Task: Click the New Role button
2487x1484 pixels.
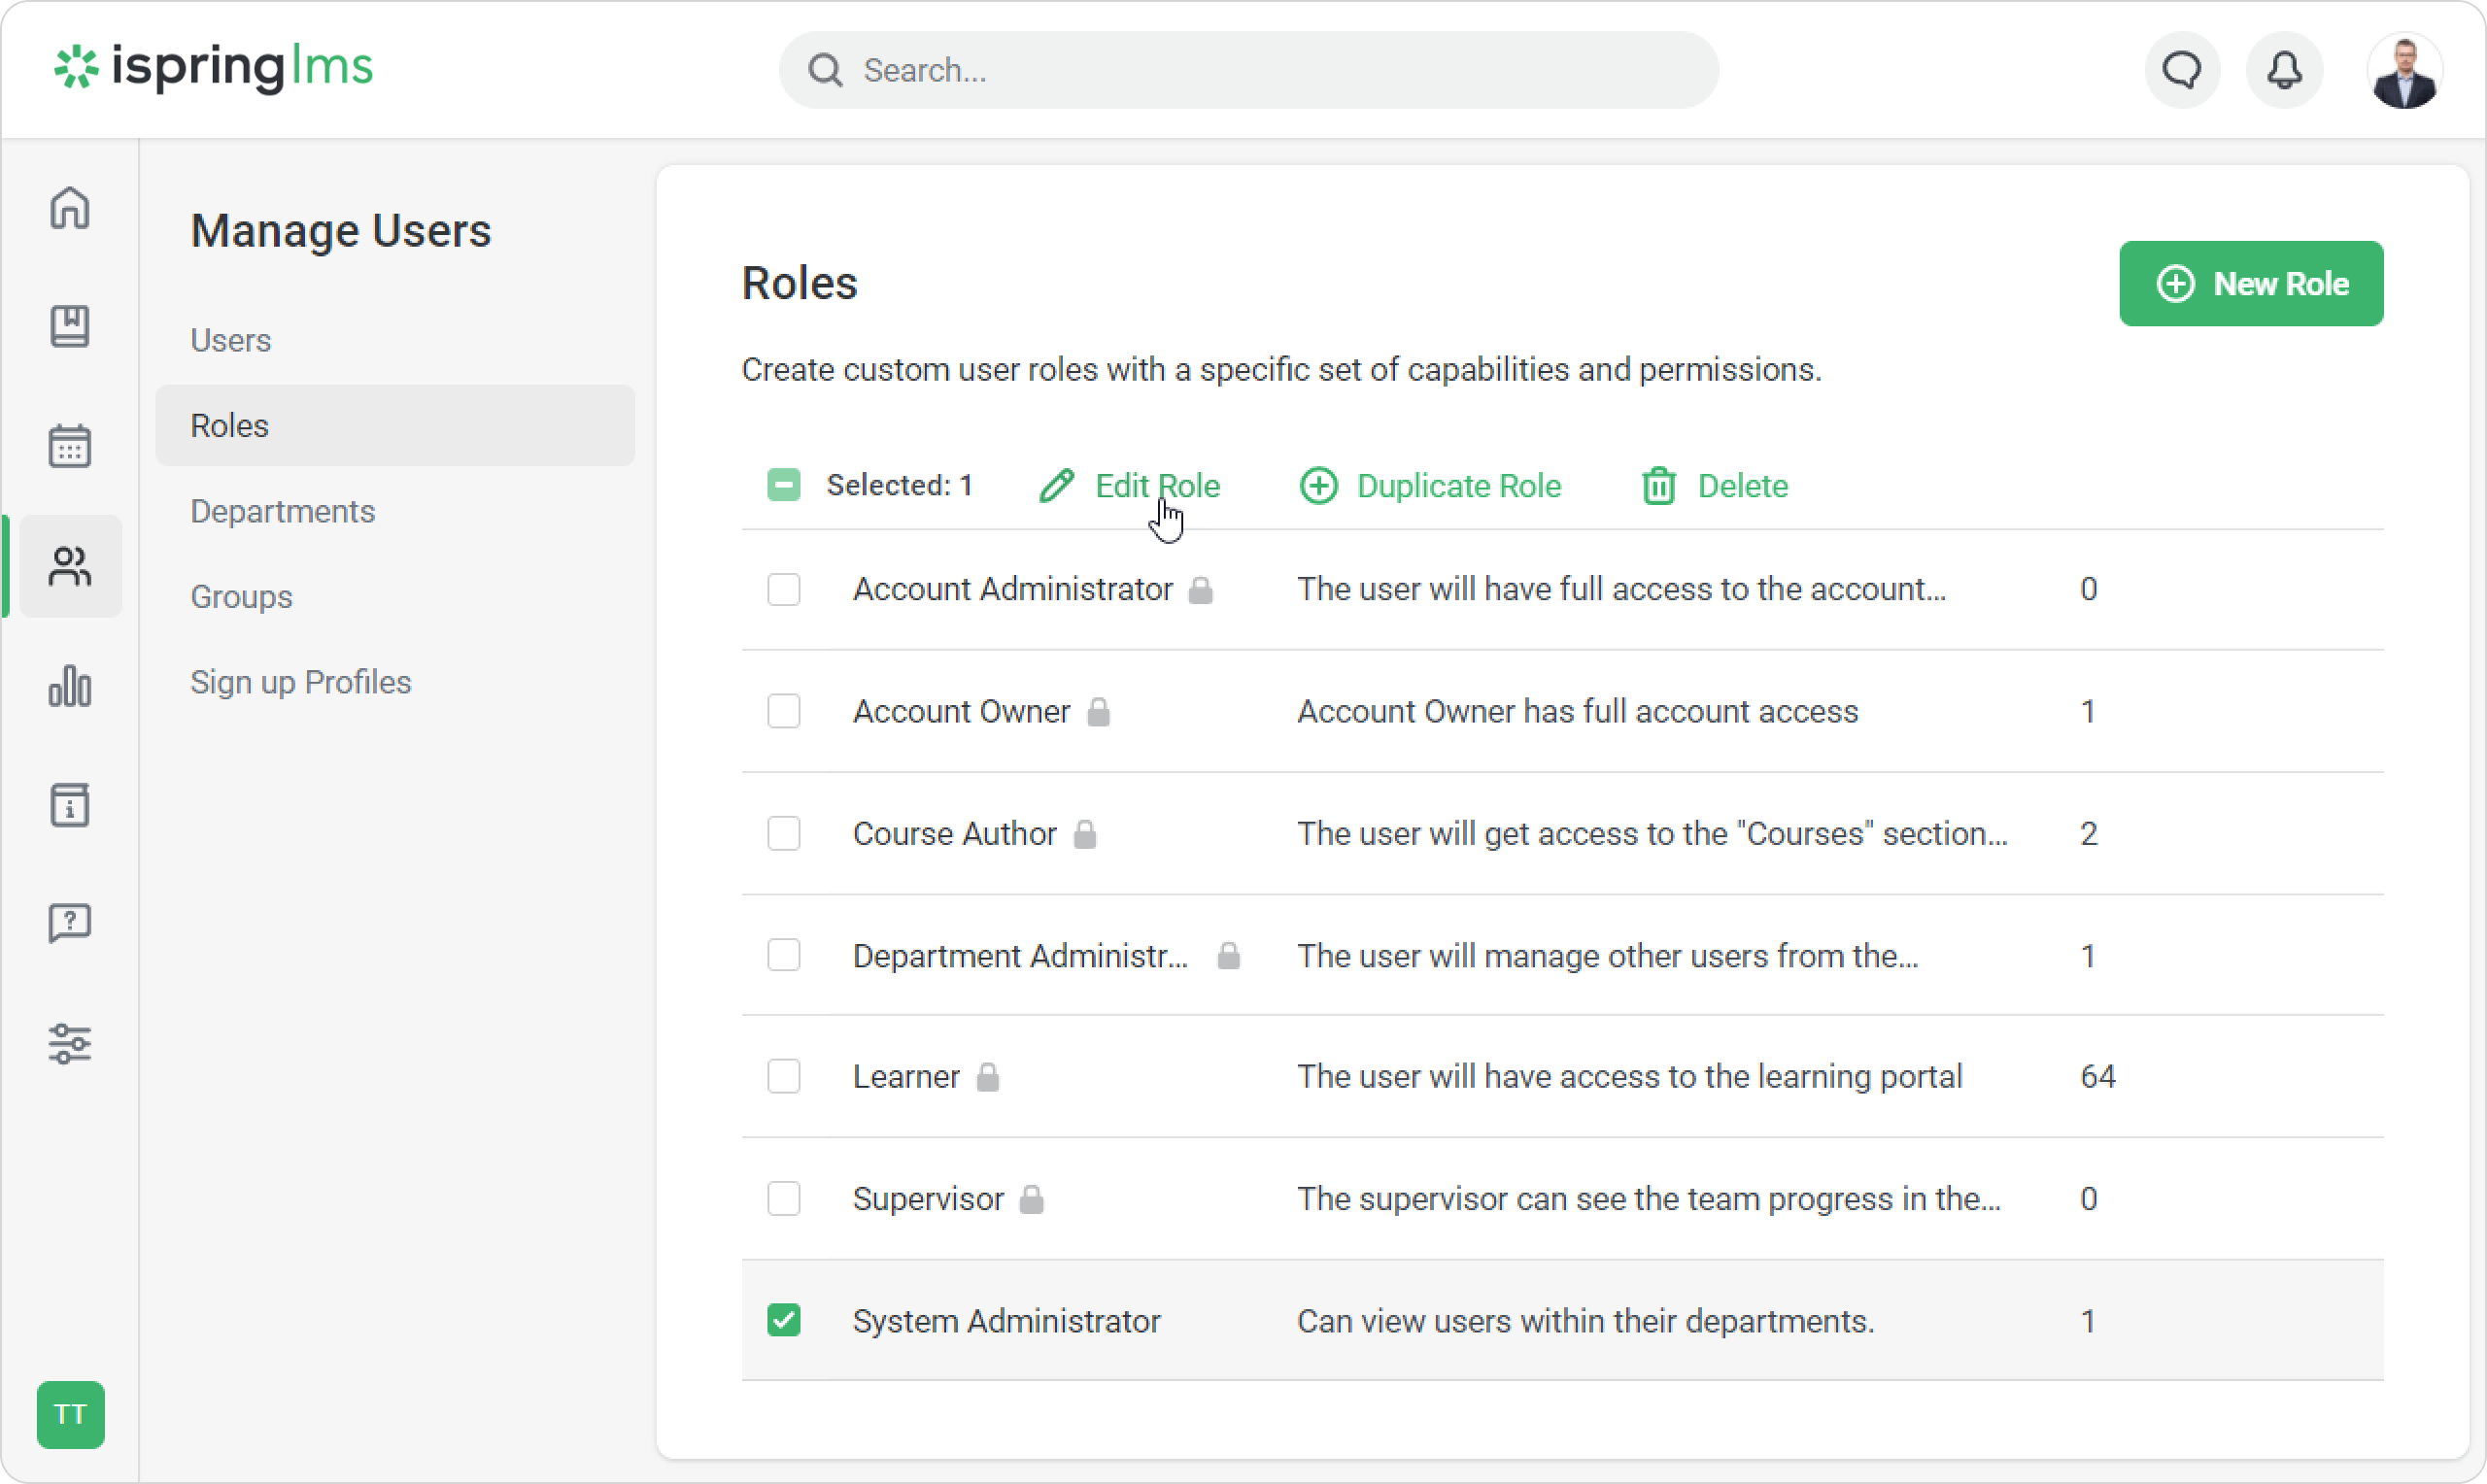Action: [x=2250, y=284]
